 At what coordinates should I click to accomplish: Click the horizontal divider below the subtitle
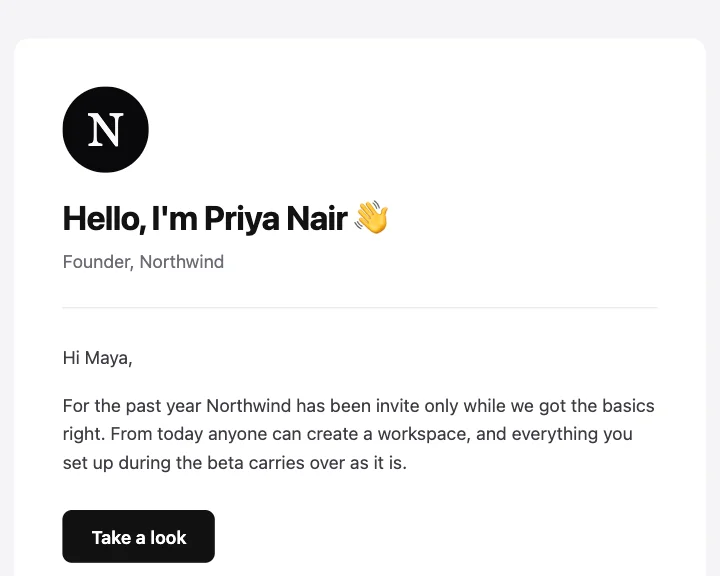click(x=360, y=307)
